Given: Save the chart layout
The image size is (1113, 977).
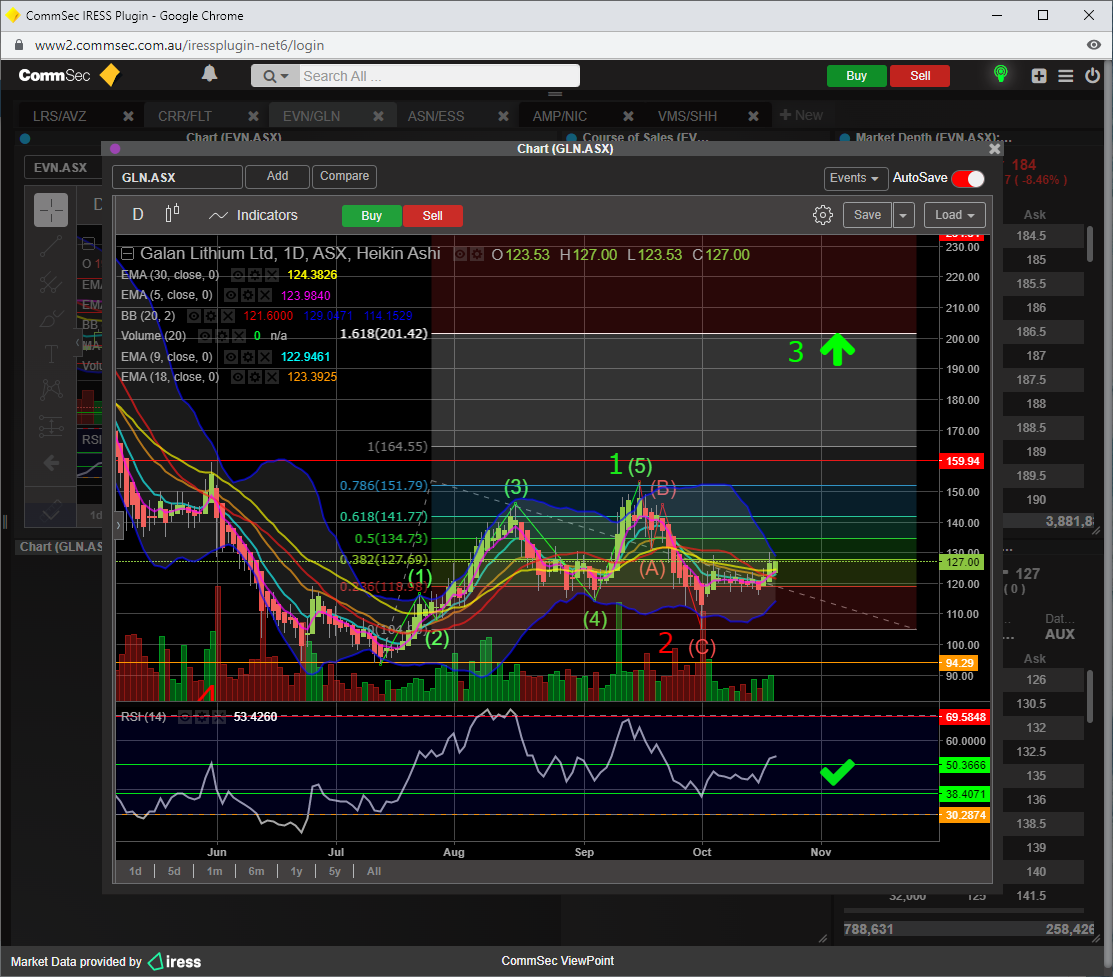Looking at the screenshot, I should (x=867, y=215).
